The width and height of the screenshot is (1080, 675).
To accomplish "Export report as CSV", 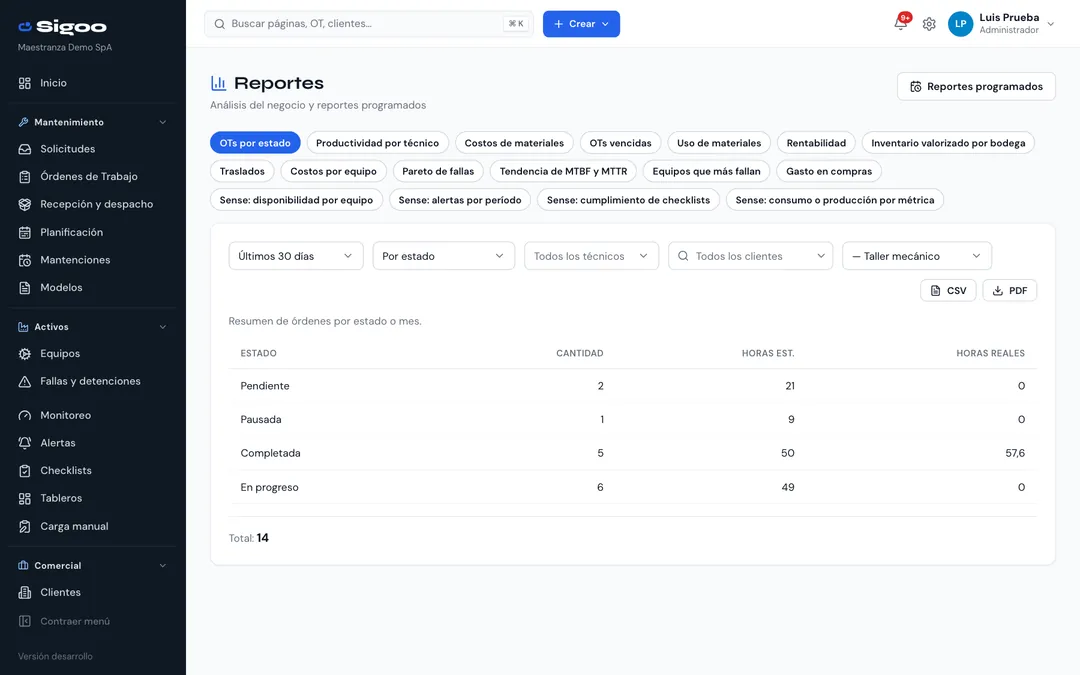I will click(x=948, y=291).
